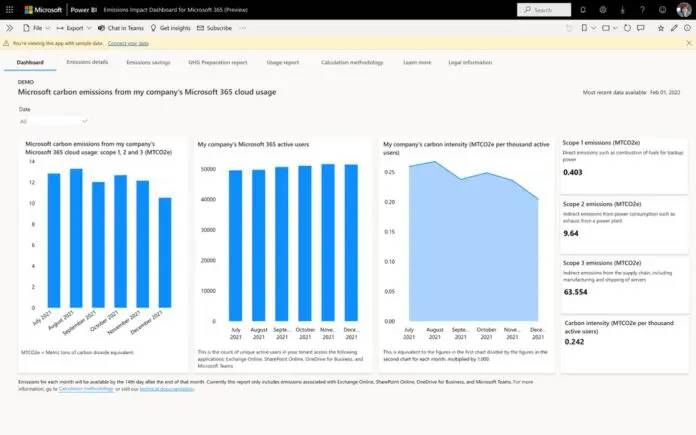Click Chat in Teams
This screenshot has height=435, width=696.
pos(120,28)
